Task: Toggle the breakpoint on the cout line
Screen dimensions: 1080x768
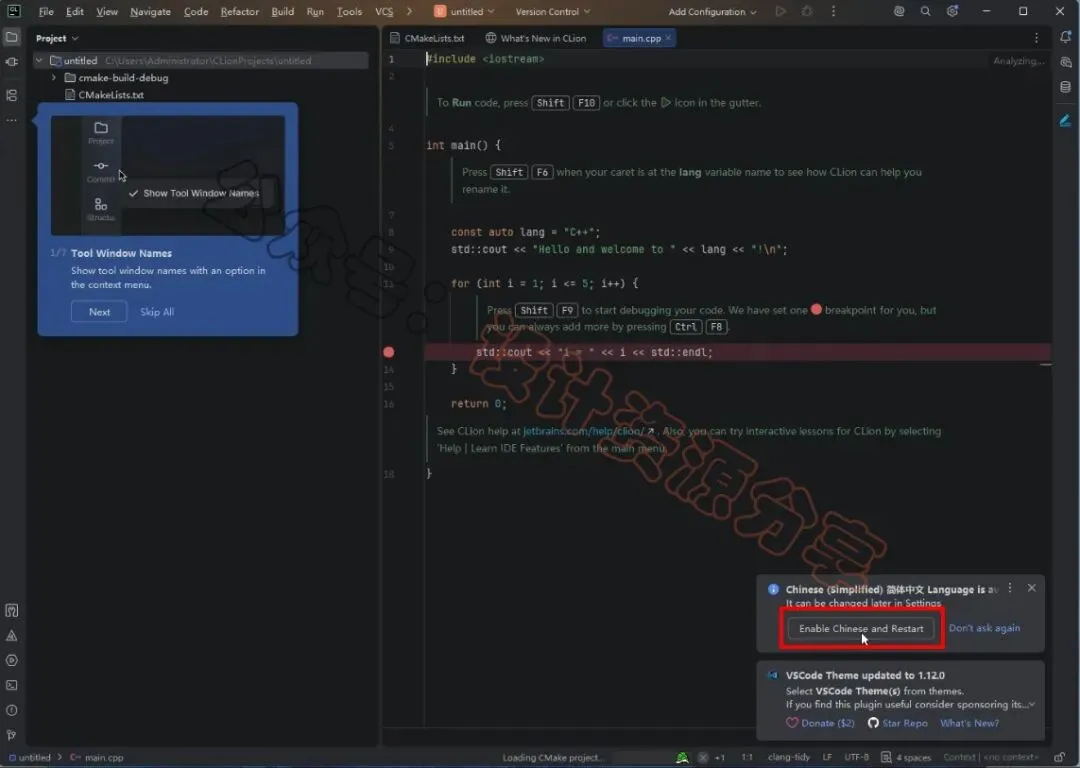Action: click(x=388, y=352)
